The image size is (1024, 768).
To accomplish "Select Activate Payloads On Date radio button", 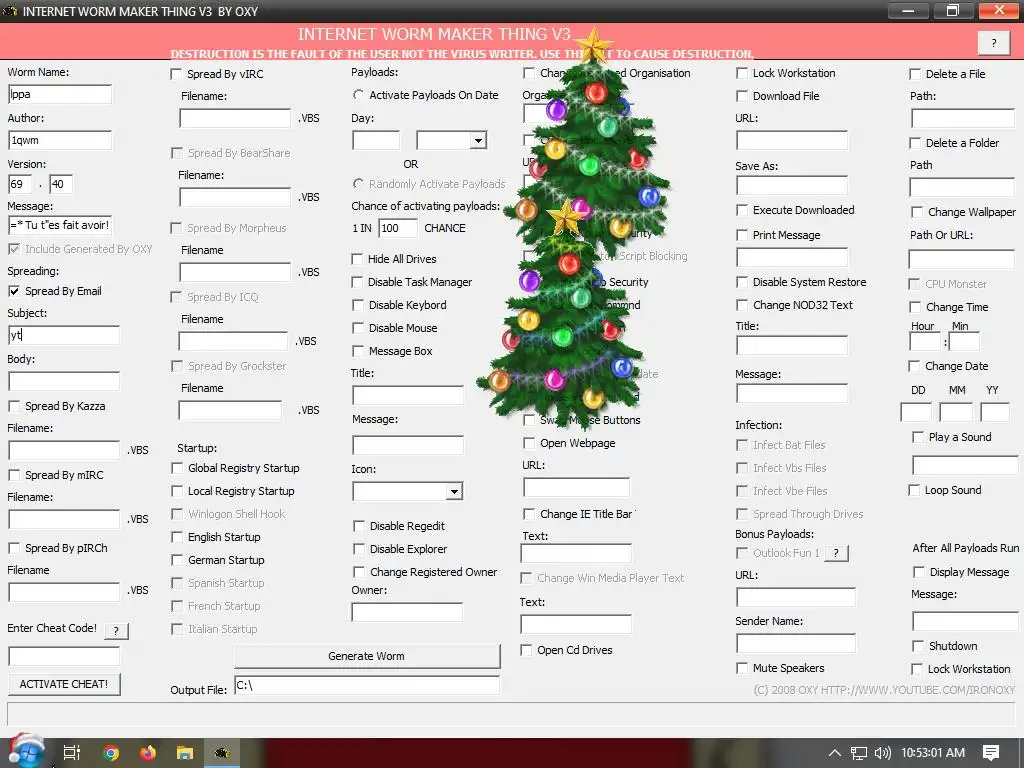I will click(x=358, y=95).
